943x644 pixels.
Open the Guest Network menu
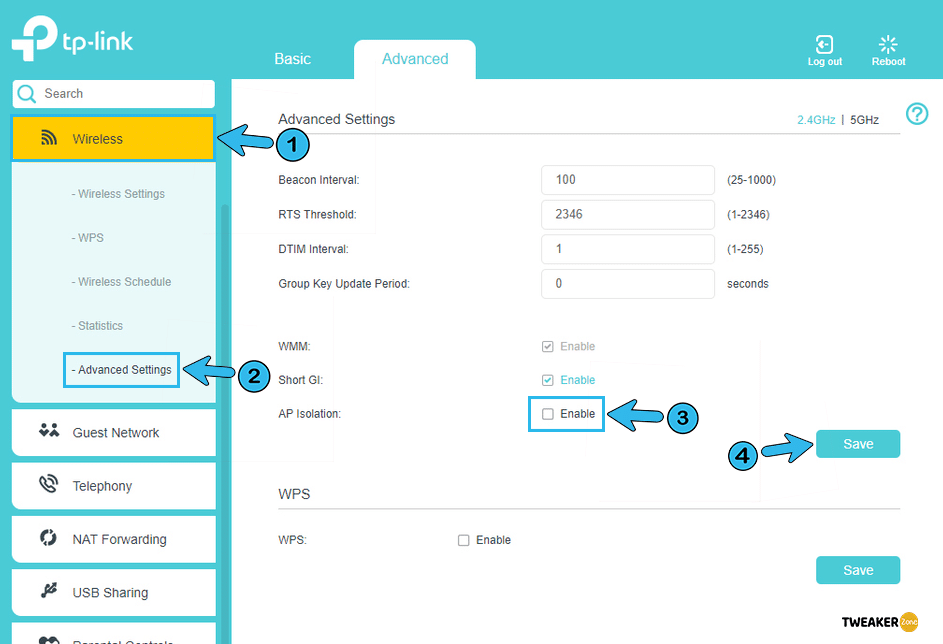[114, 432]
